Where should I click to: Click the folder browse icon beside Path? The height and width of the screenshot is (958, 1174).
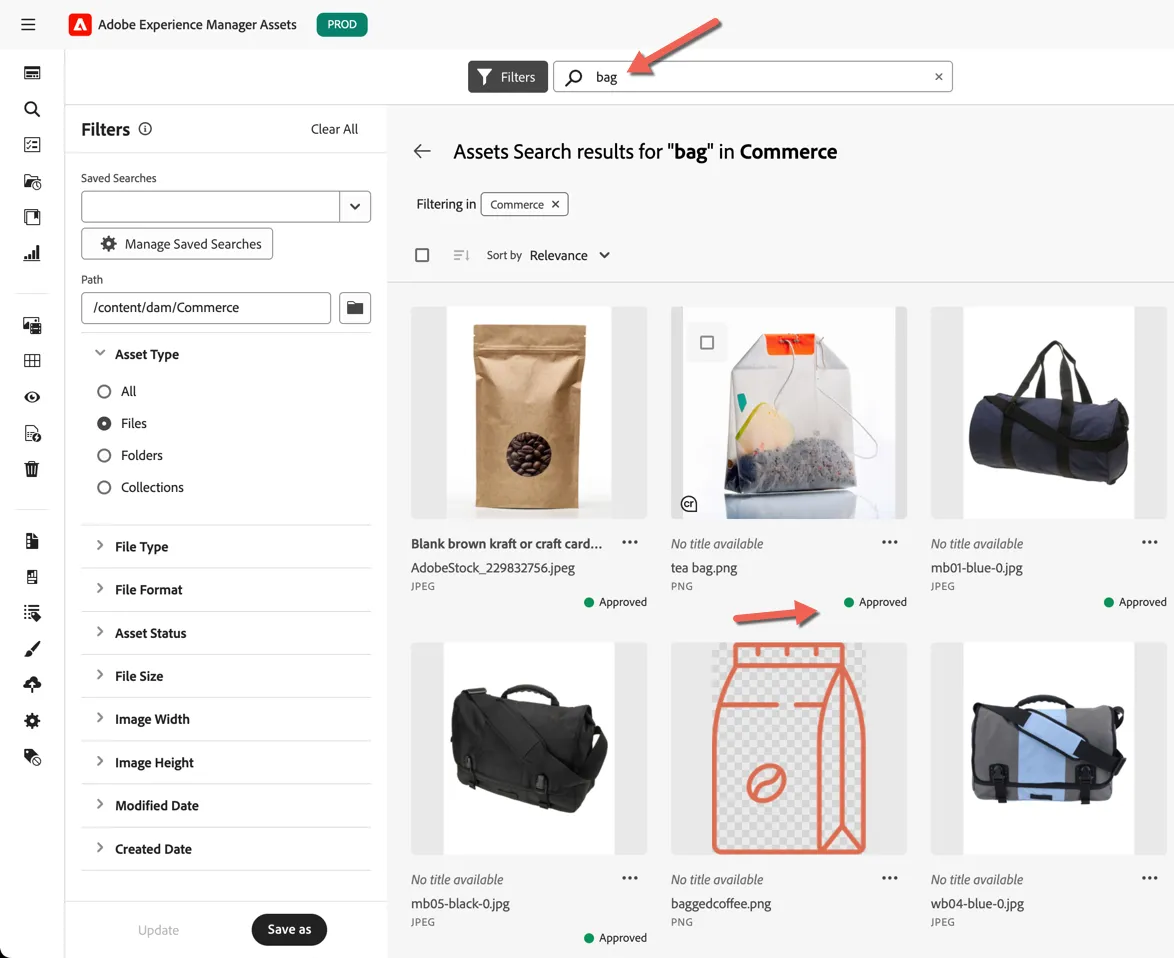tap(355, 308)
